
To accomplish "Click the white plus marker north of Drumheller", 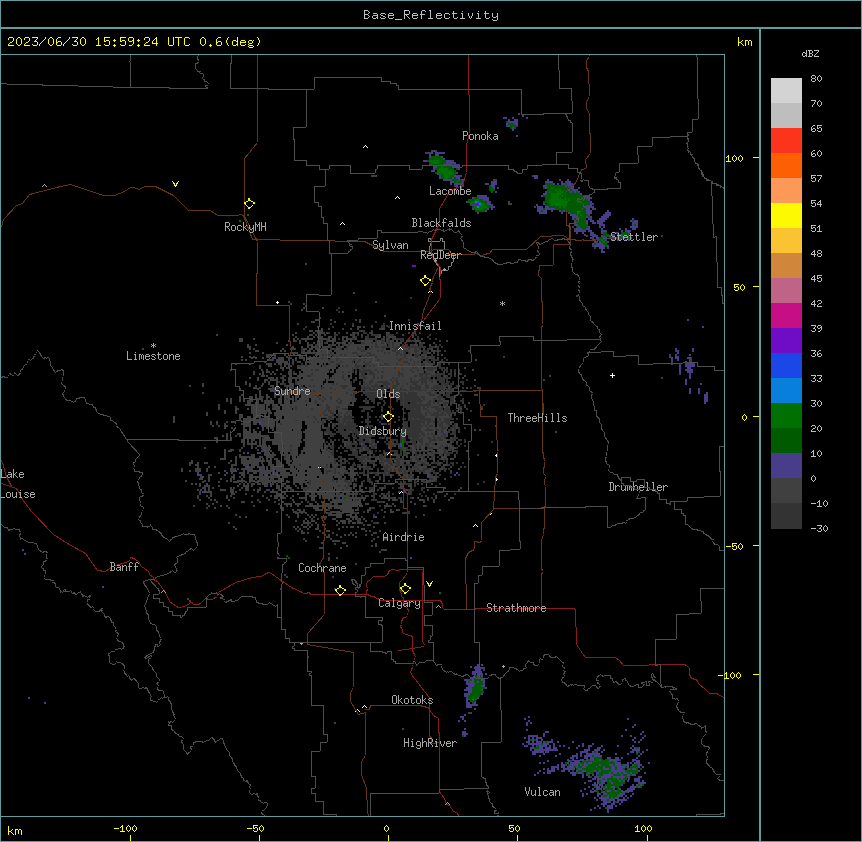I will (x=612, y=375).
